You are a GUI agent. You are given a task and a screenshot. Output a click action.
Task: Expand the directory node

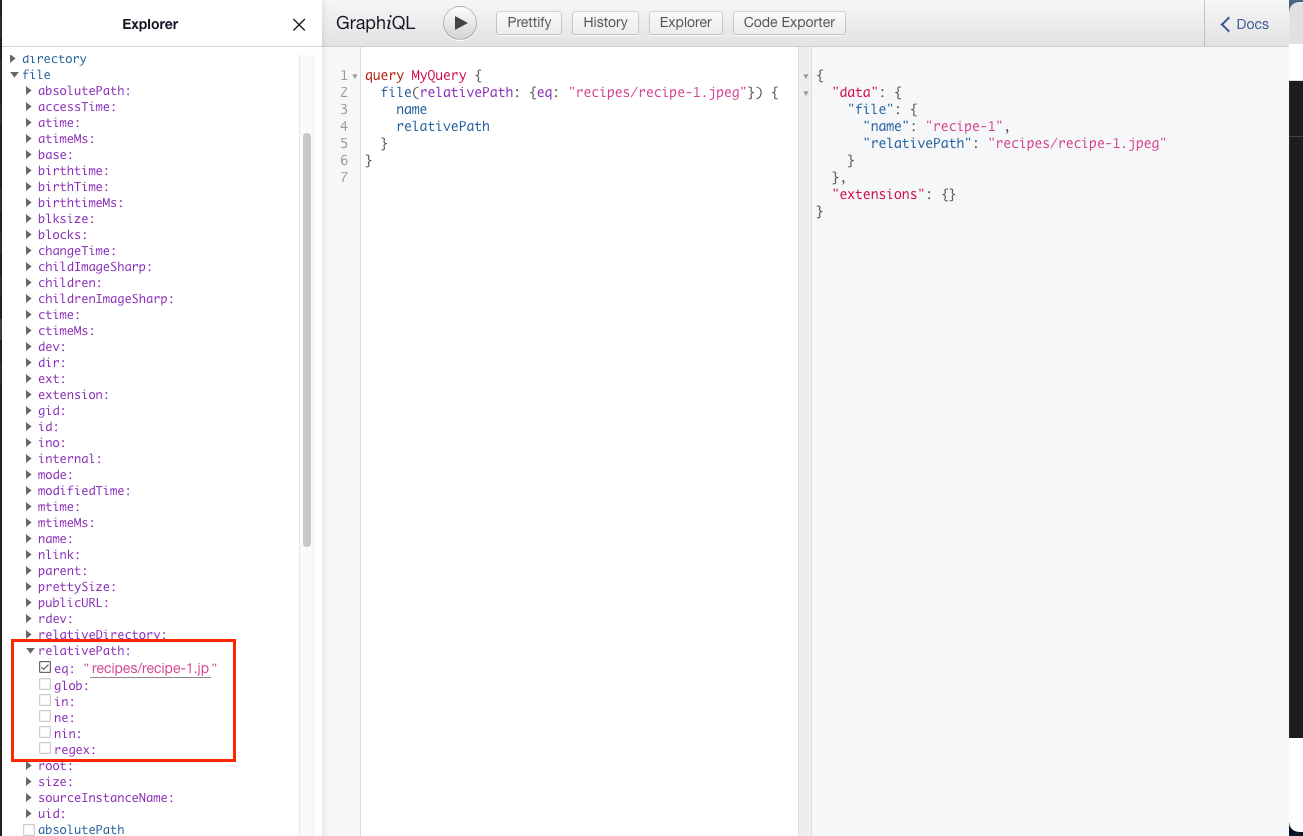click(x=14, y=59)
